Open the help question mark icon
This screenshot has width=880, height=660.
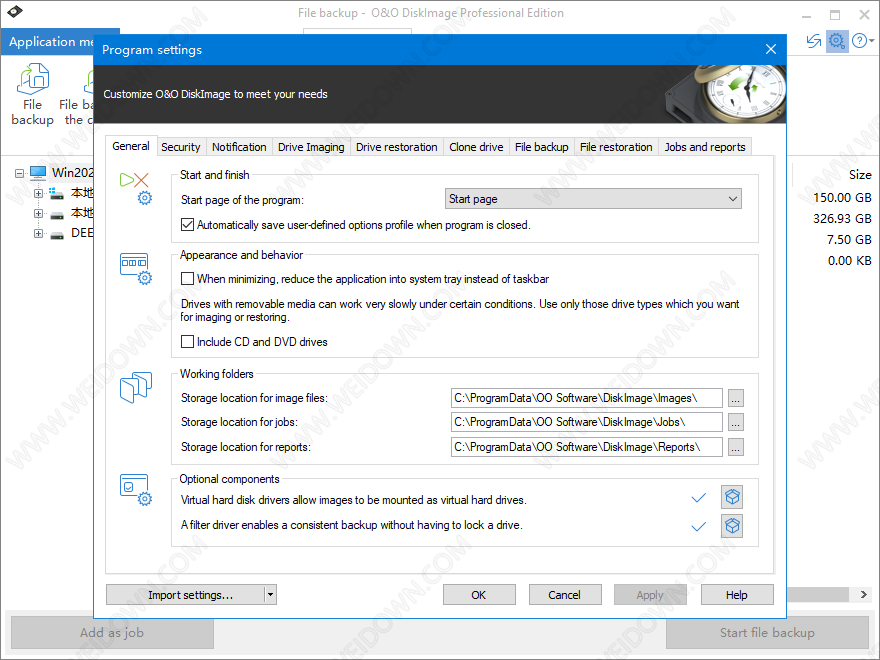859,41
